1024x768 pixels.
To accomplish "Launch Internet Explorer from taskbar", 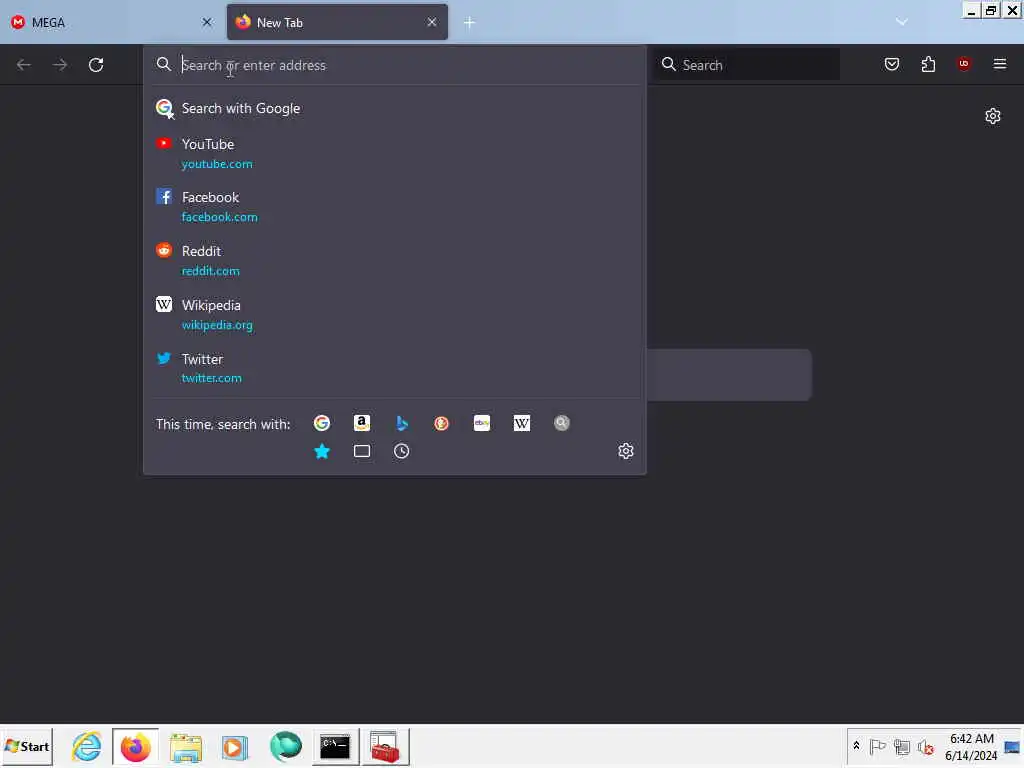I will tap(87, 746).
